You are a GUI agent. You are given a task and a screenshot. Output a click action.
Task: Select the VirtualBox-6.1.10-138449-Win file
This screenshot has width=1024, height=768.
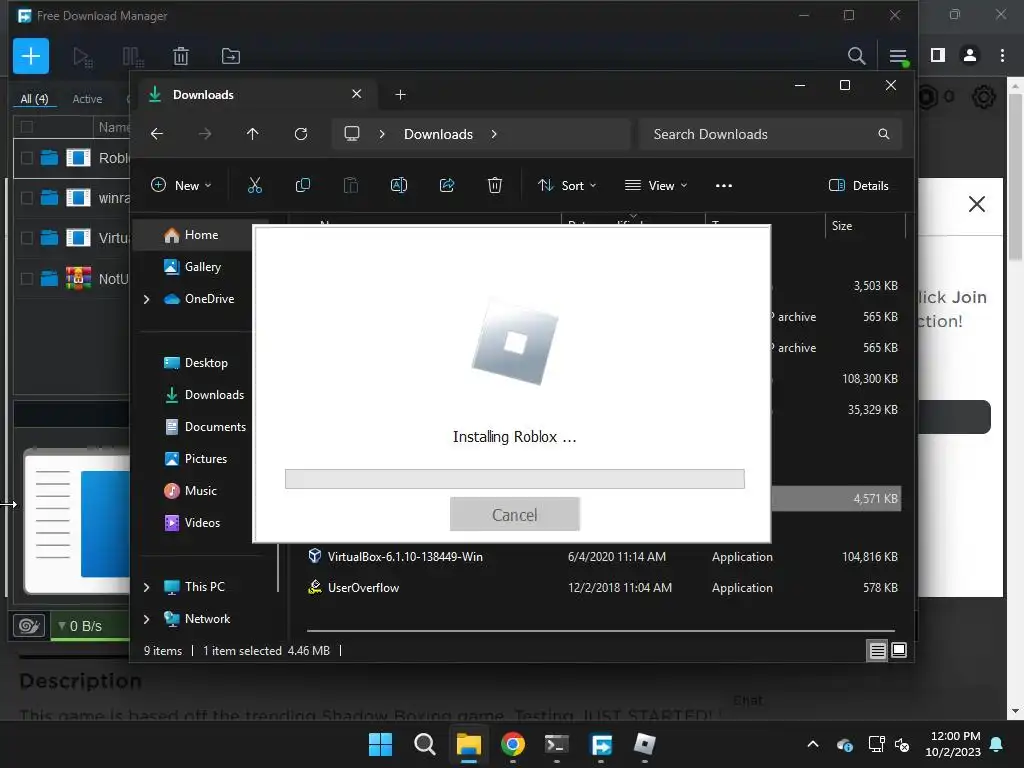603,557
